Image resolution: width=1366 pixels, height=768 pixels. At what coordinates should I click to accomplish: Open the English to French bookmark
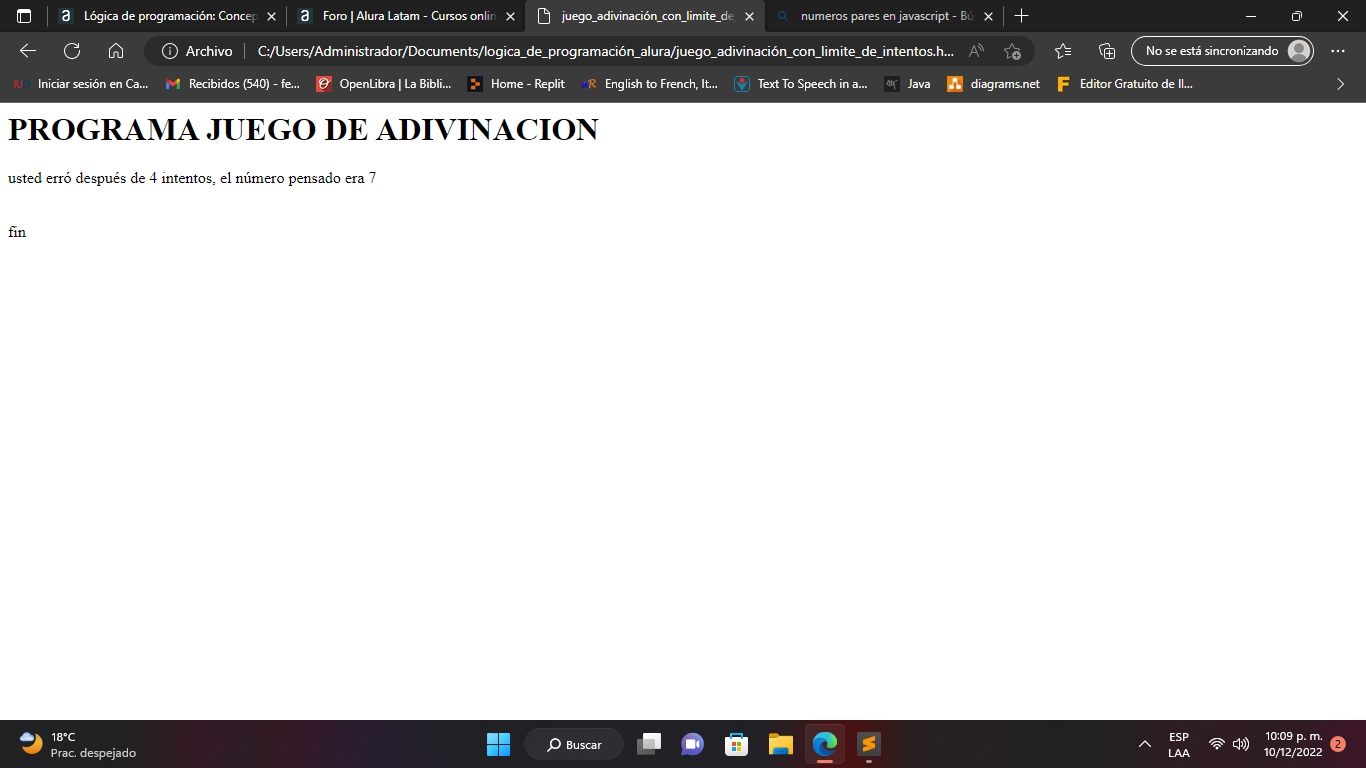pos(649,84)
